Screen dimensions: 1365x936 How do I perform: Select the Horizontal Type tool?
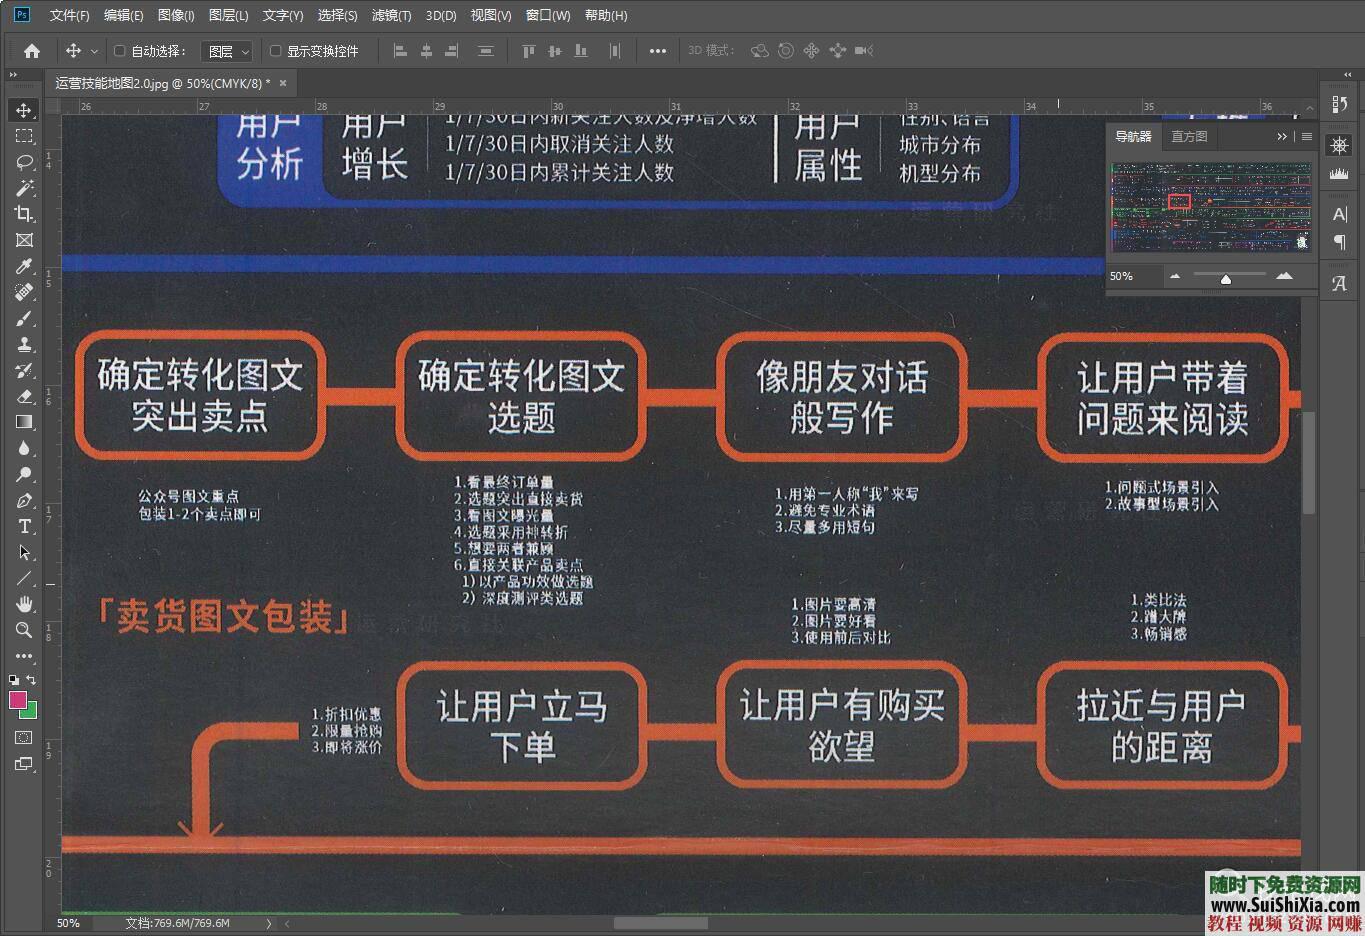(24, 526)
